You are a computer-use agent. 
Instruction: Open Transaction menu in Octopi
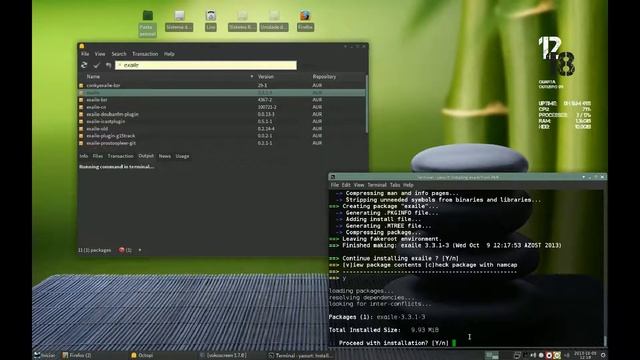coord(145,54)
